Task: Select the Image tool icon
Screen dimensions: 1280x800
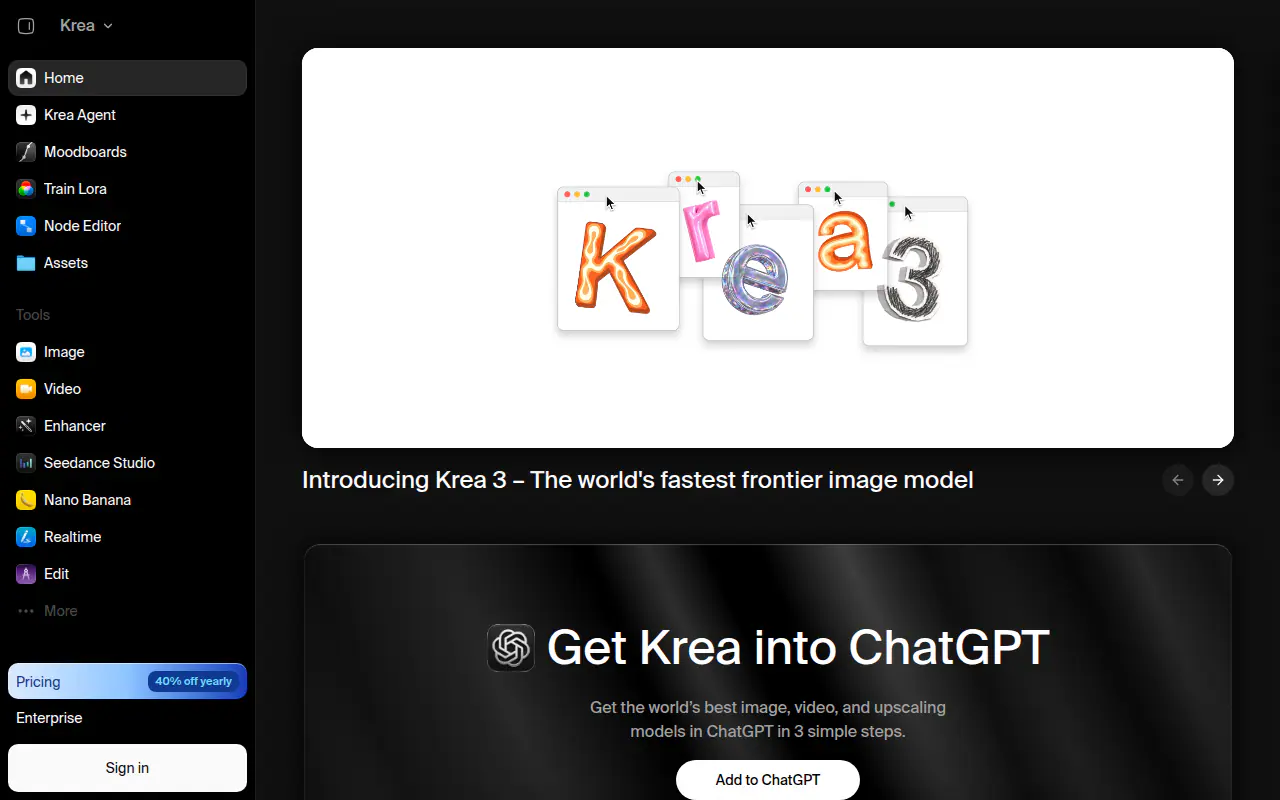Action: tap(26, 352)
